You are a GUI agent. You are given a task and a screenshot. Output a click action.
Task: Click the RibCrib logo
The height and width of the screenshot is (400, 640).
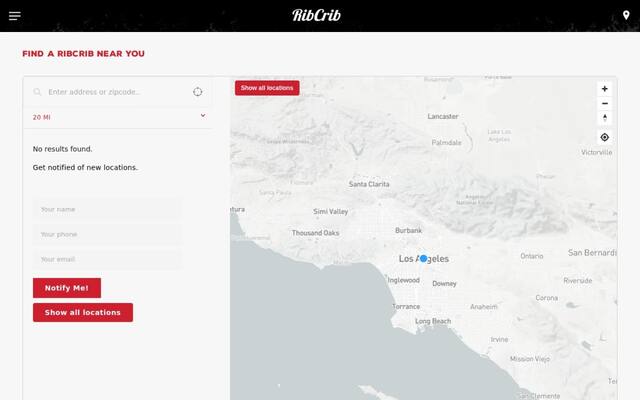tap(316, 16)
